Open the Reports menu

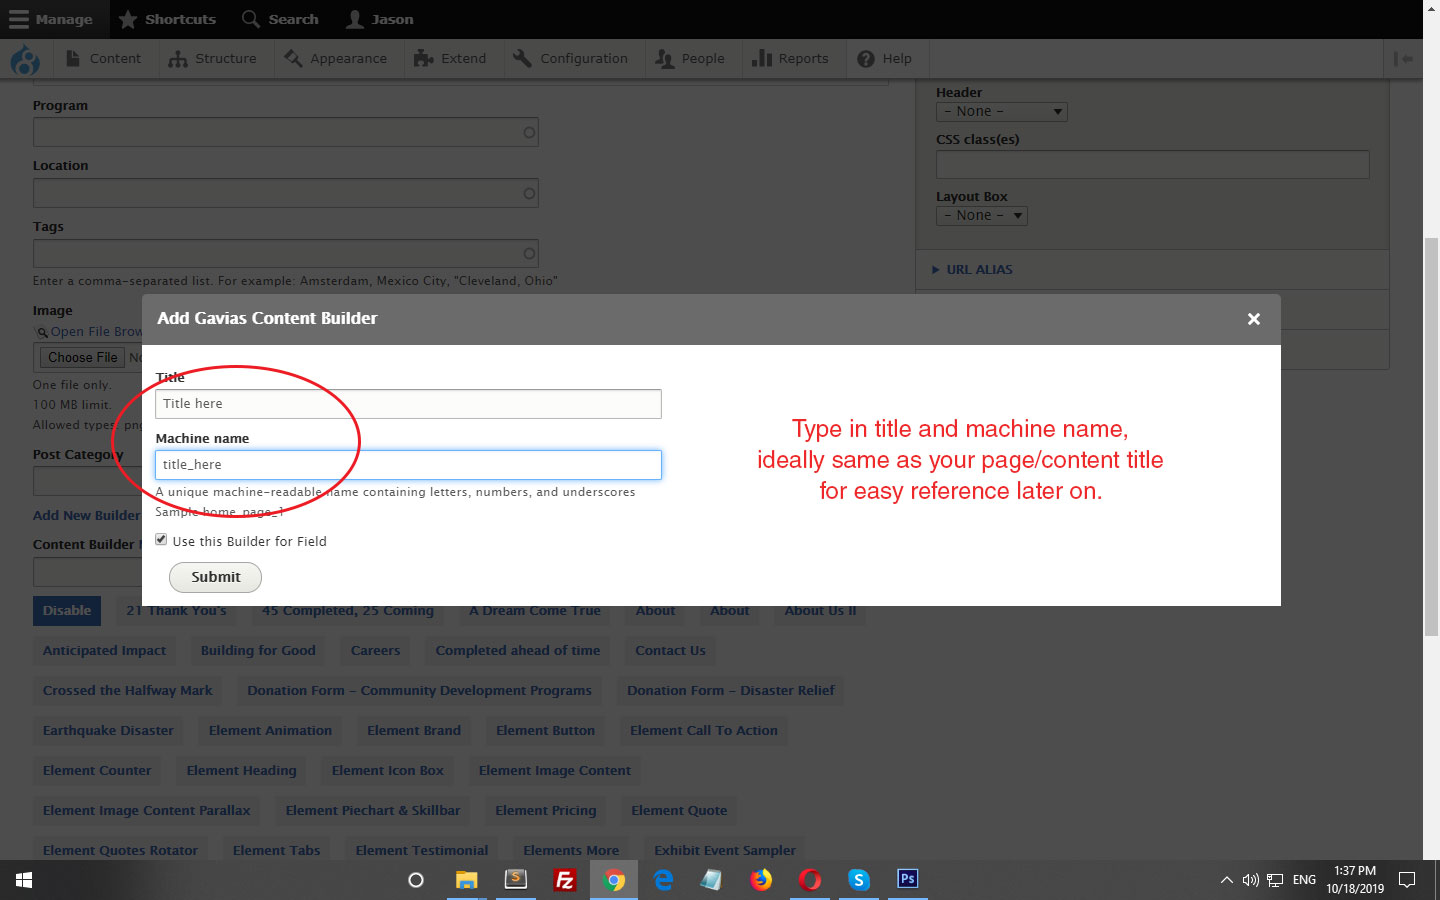click(x=791, y=59)
